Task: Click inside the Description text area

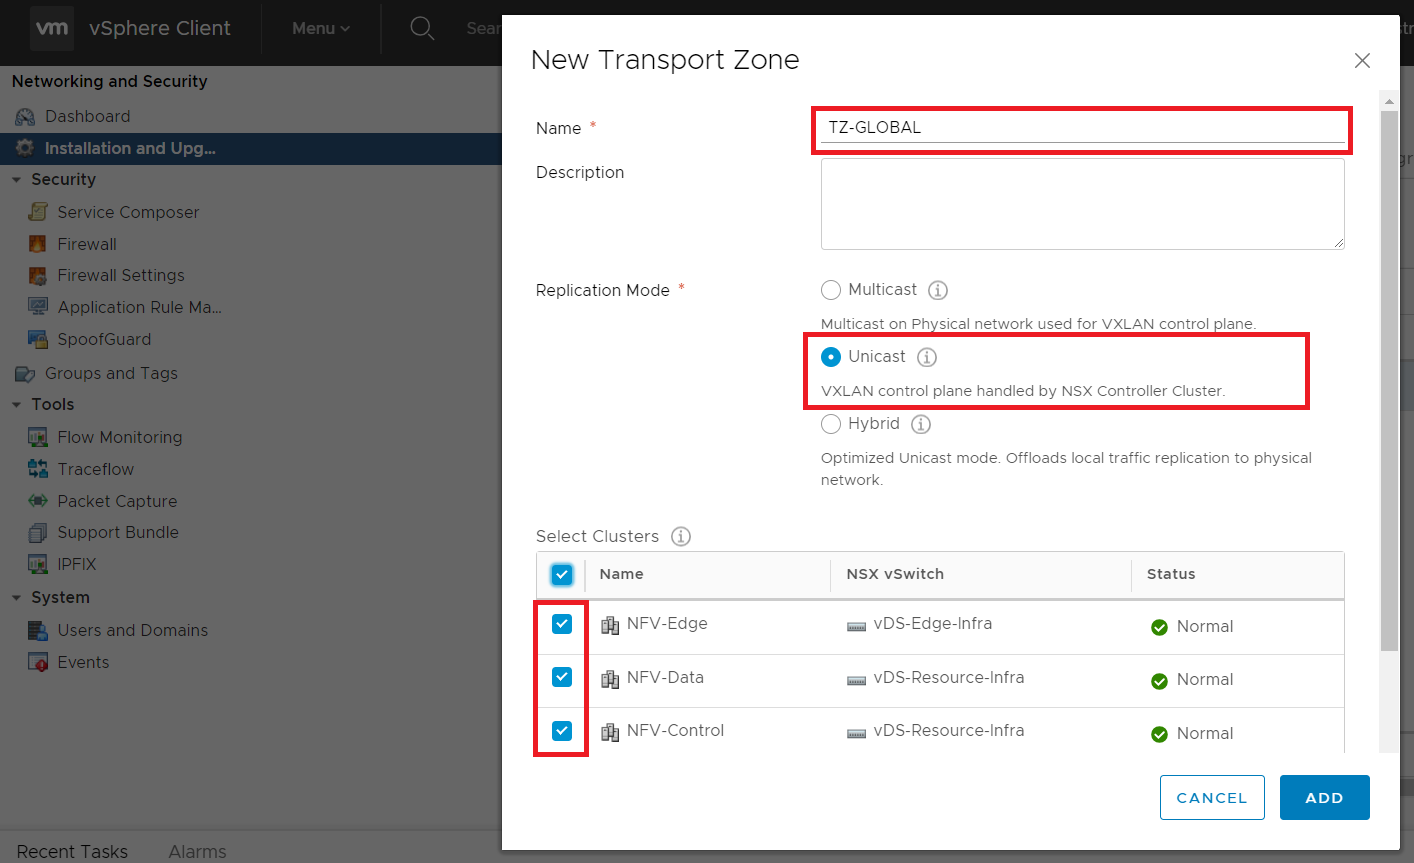Action: pyautogui.click(x=1083, y=204)
